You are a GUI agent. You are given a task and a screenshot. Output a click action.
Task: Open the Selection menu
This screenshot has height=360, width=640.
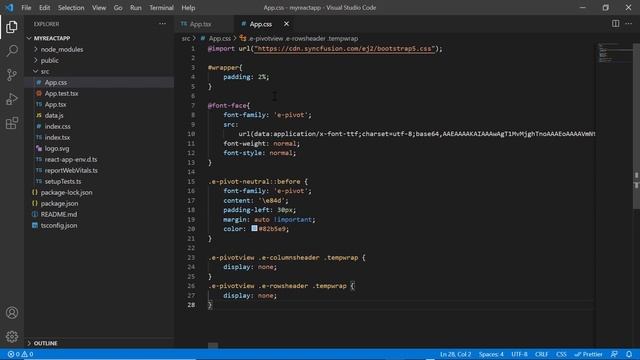(x=71, y=8)
